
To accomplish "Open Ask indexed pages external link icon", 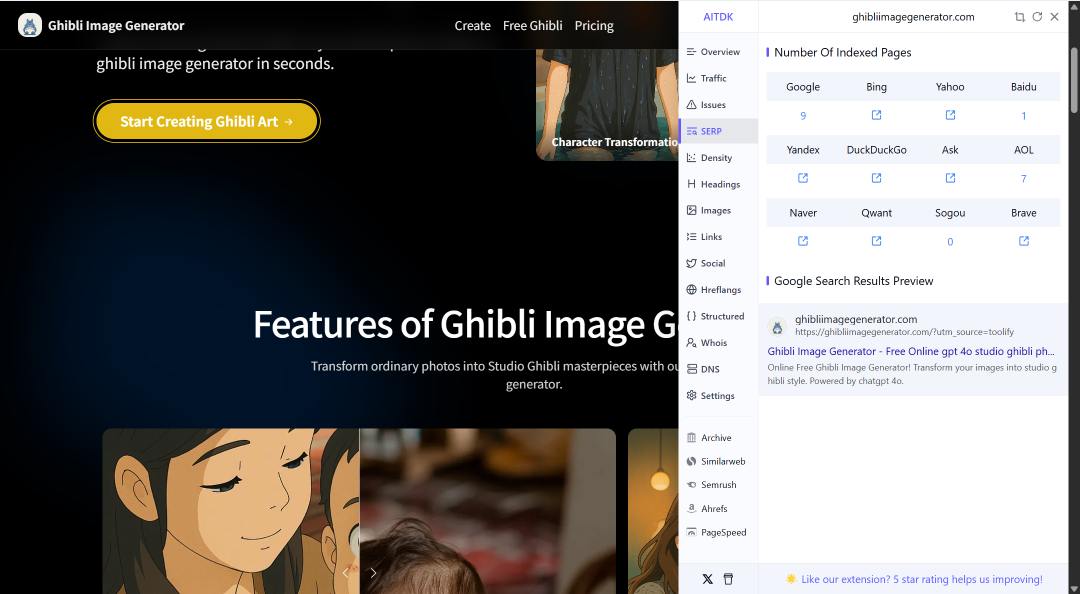I will pyautogui.click(x=950, y=178).
